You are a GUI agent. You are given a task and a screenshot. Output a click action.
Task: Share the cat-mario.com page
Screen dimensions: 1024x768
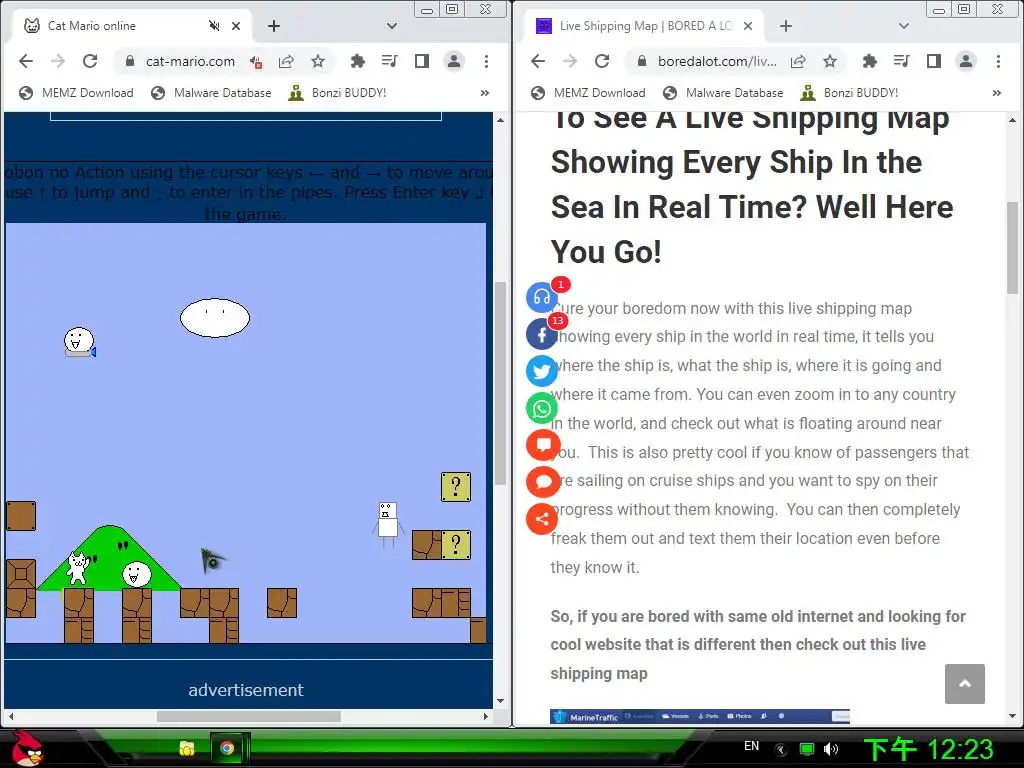[286, 61]
